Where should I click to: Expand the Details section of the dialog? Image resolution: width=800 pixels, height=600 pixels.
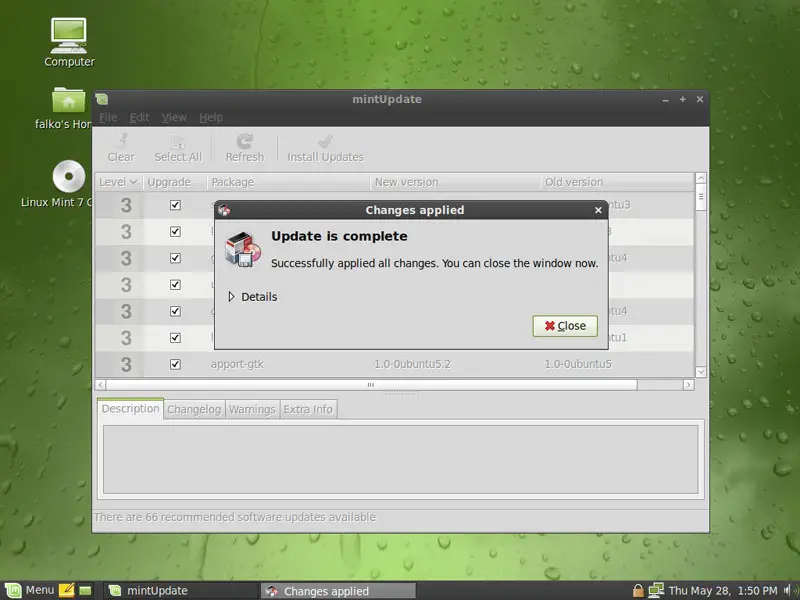click(x=253, y=297)
